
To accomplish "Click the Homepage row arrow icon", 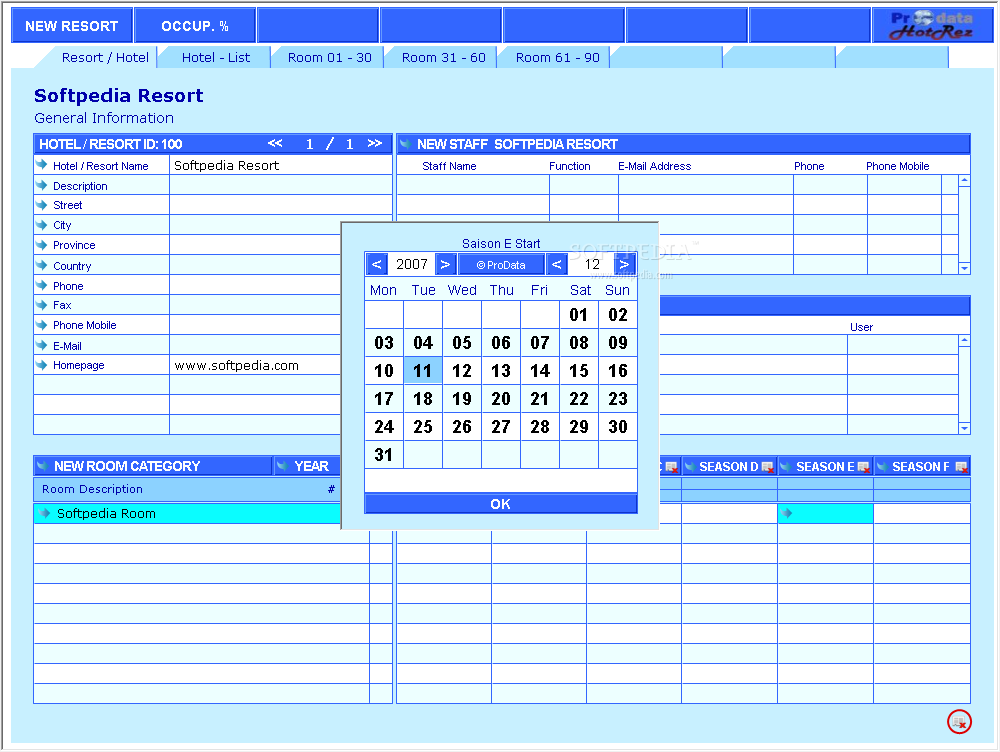I will (42, 364).
